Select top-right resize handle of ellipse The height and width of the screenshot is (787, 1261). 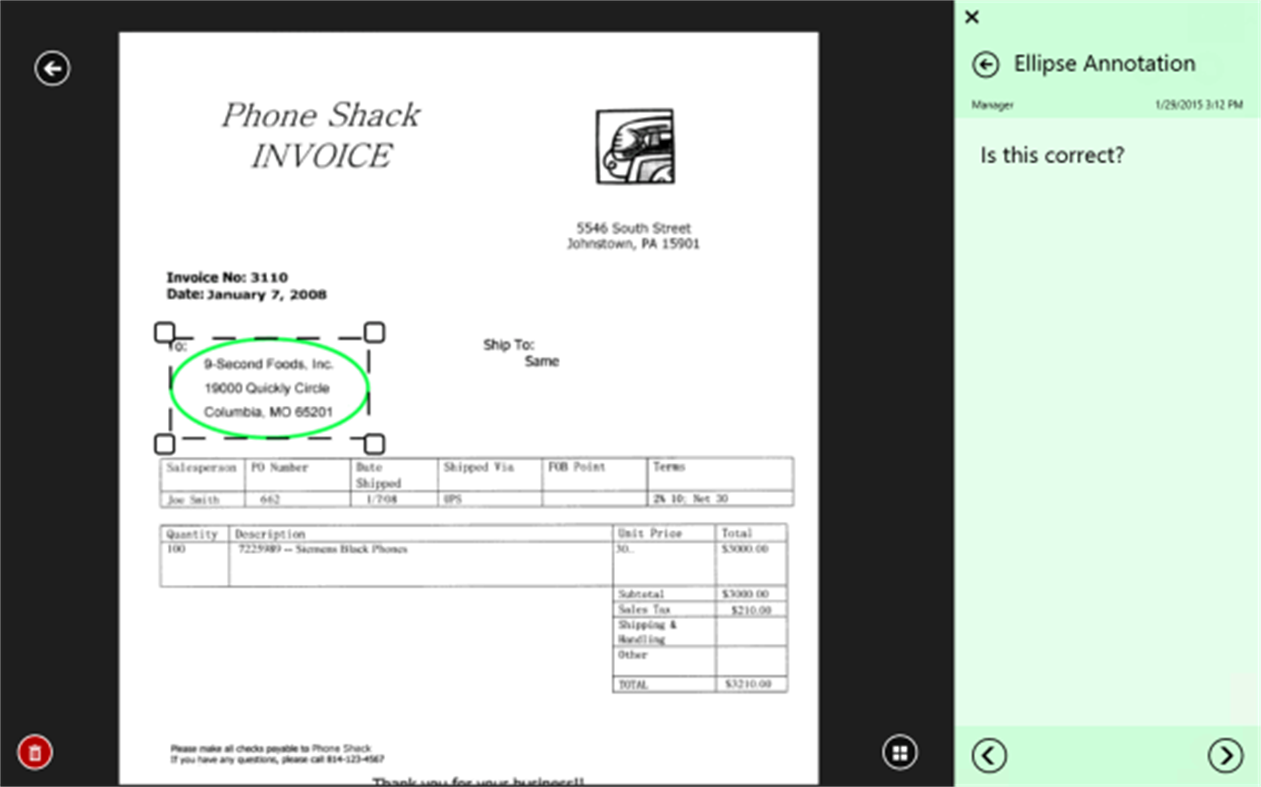click(x=374, y=332)
